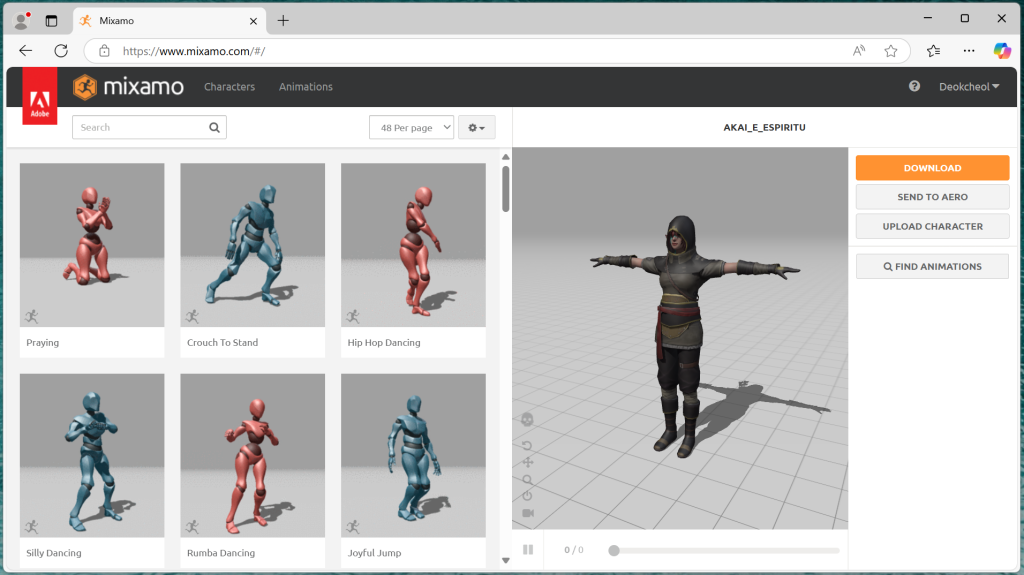This screenshot has width=1024, height=575.
Task: Click the Adobe logo icon
Action: point(40,96)
